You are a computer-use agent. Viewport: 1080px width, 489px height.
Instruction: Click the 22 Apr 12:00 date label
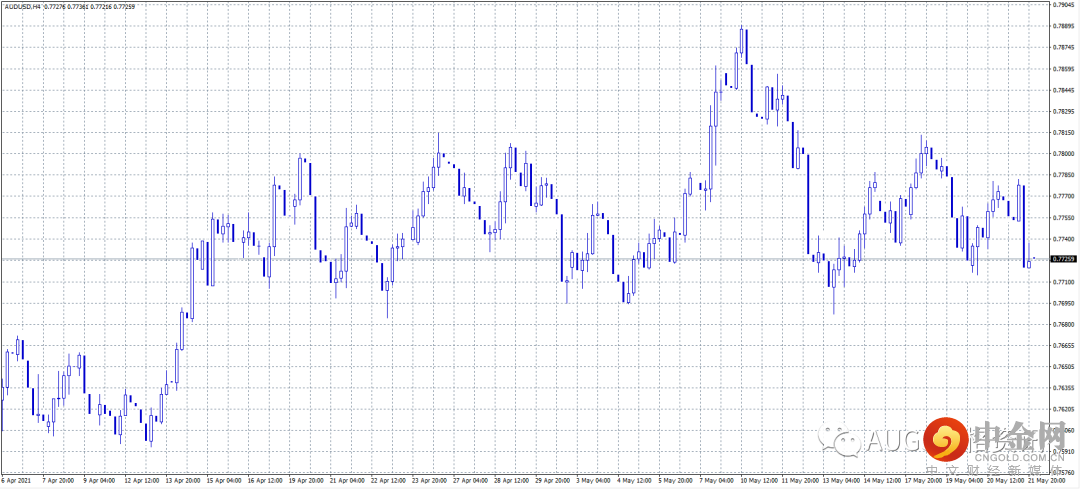pos(389,479)
